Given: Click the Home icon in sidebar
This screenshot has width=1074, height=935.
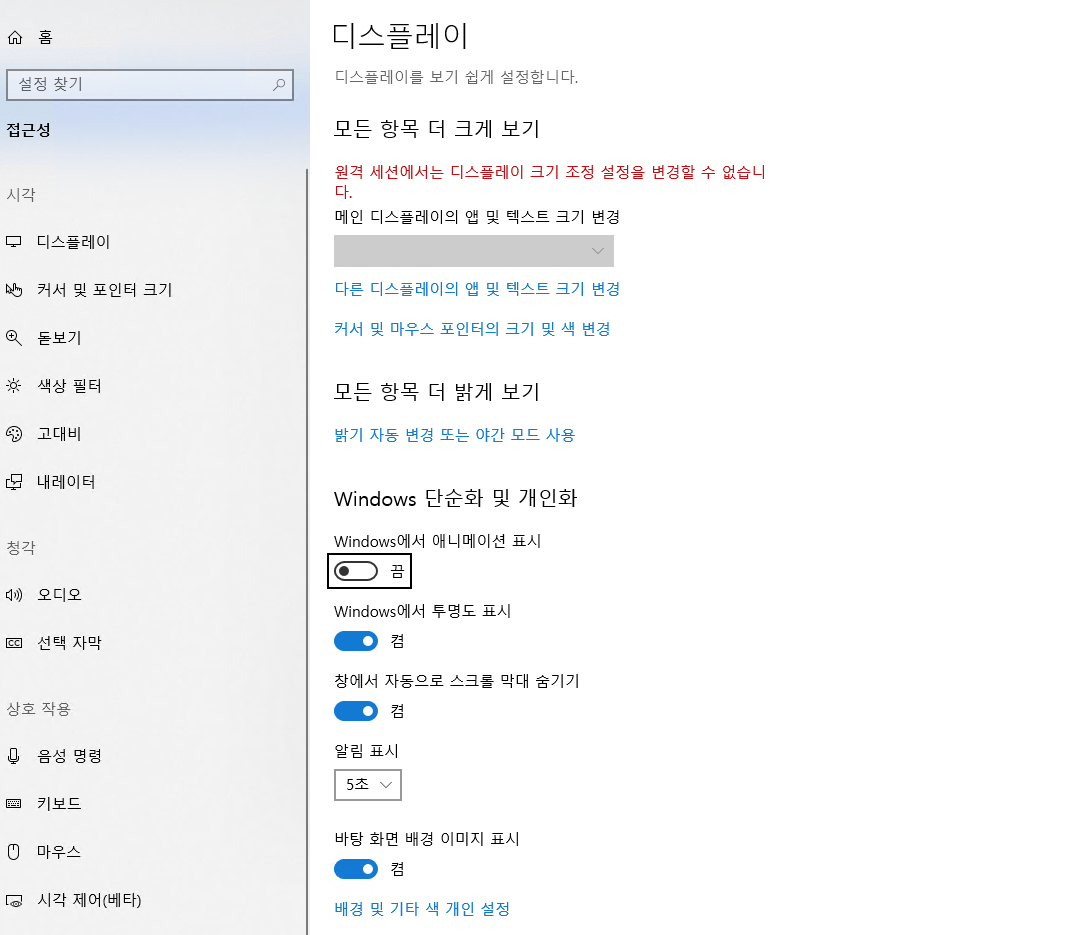Looking at the screenshot, I should click(x=14, y=38).
